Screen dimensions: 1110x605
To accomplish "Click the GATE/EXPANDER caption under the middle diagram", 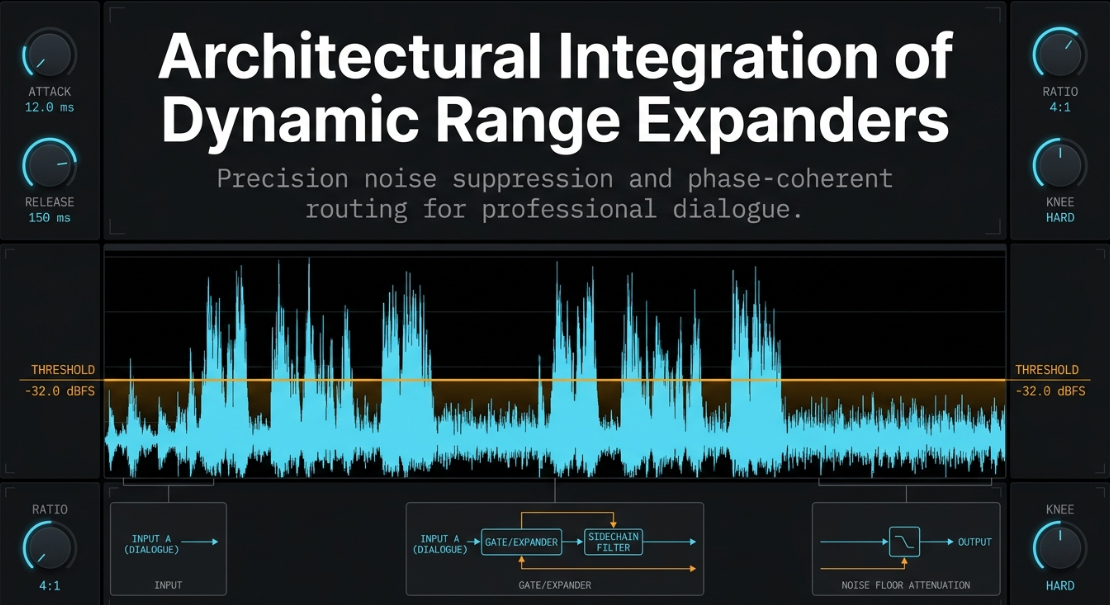I will point(555,585).
